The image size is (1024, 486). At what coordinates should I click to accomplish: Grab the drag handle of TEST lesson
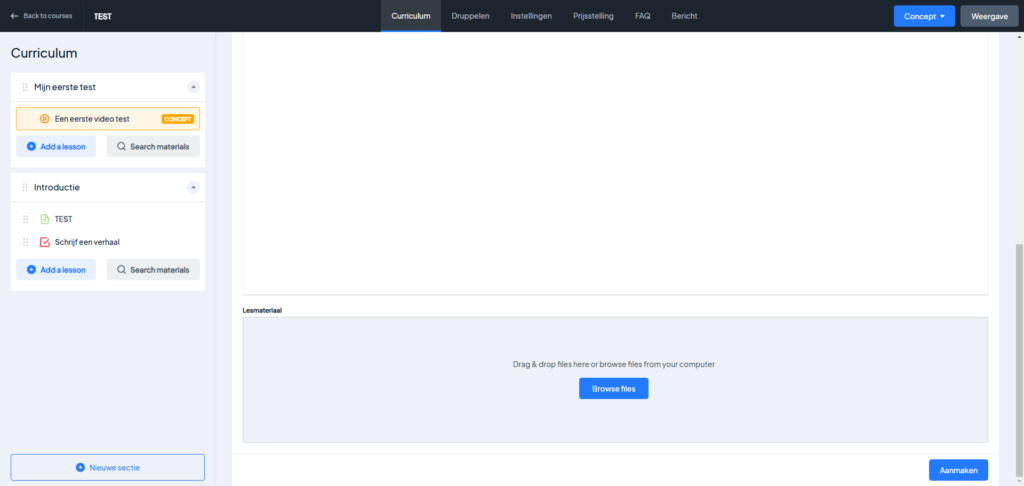tap(25, 219)
